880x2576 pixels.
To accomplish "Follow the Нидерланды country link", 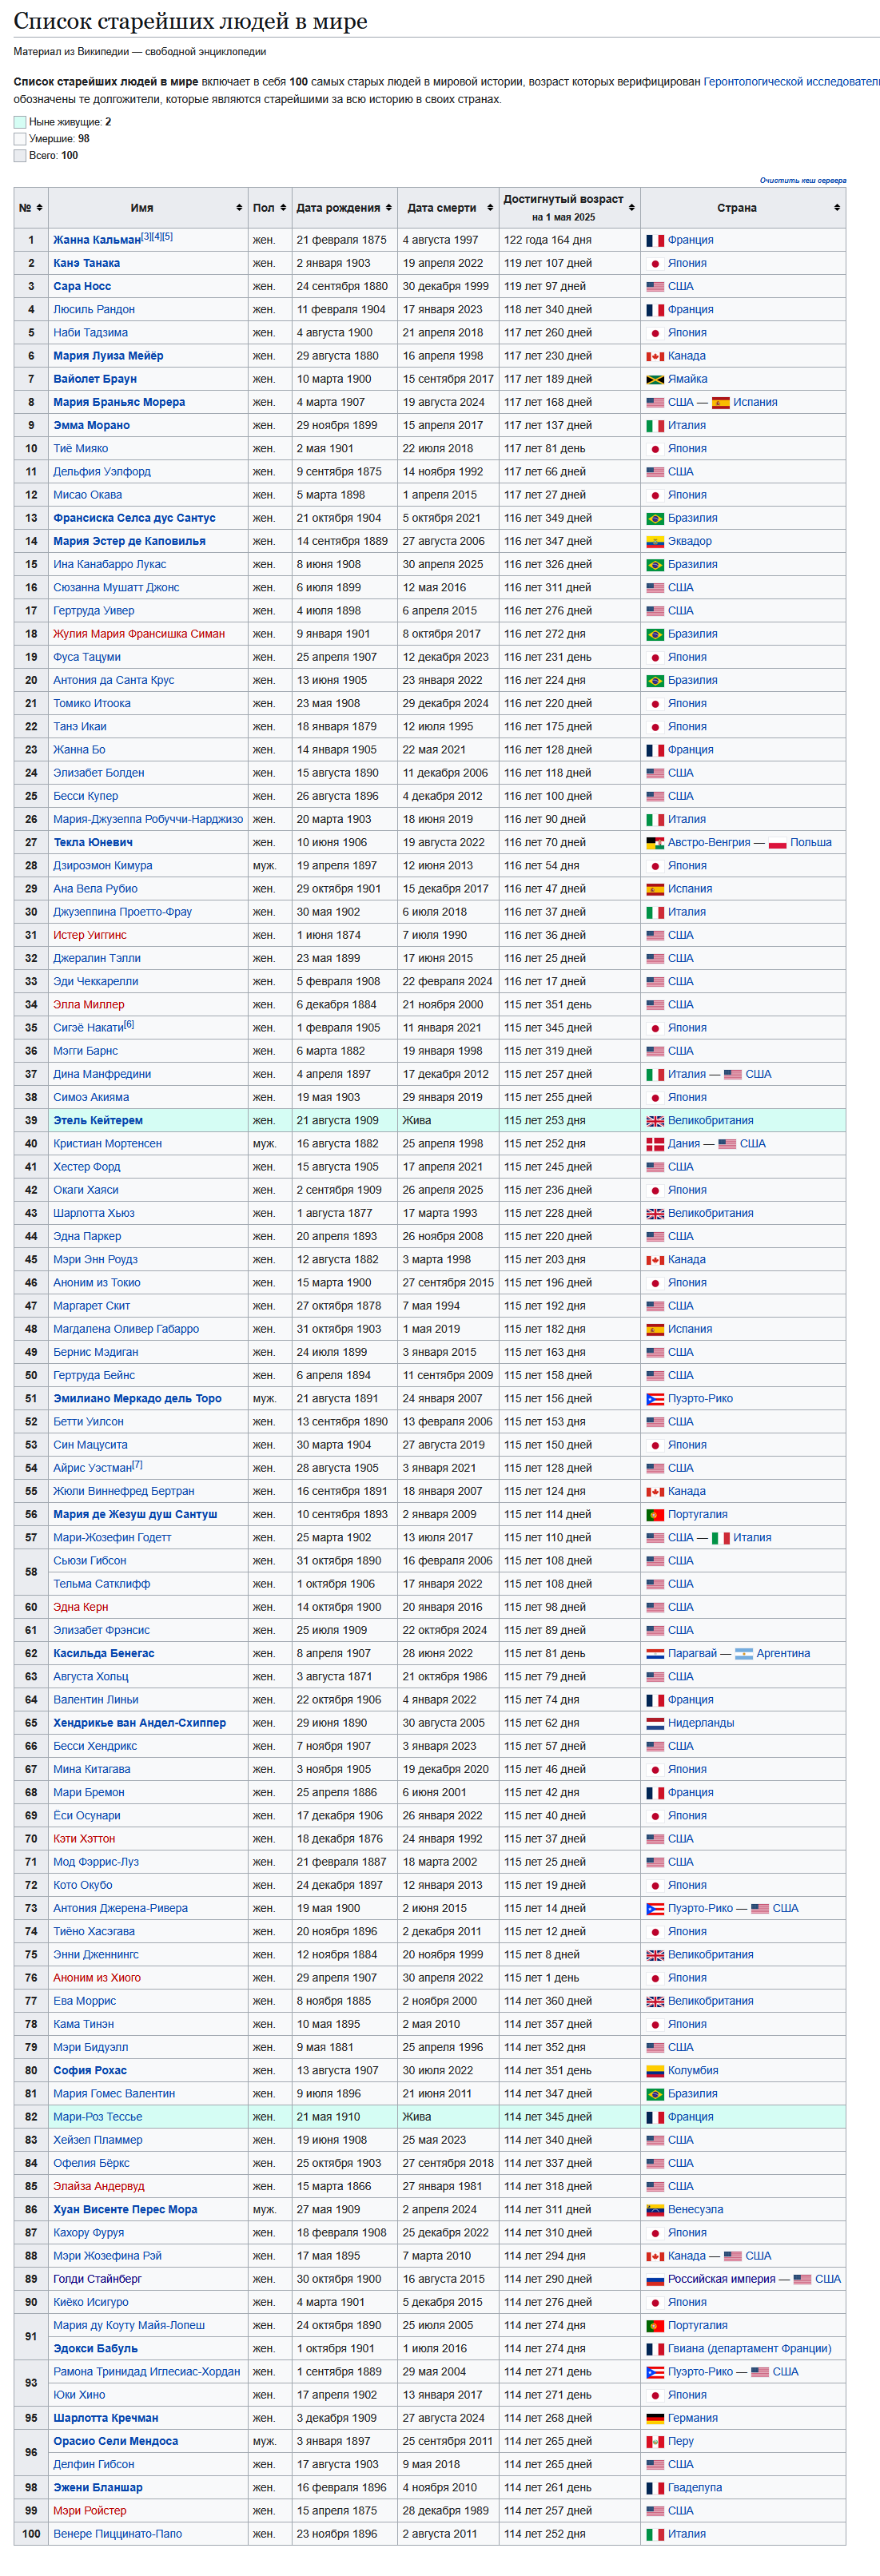I will click(x=701, y=1723).
